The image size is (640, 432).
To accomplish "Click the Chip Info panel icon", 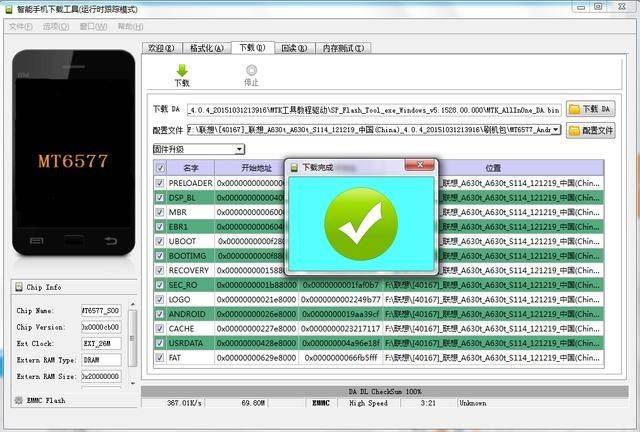I will point(19,287).
